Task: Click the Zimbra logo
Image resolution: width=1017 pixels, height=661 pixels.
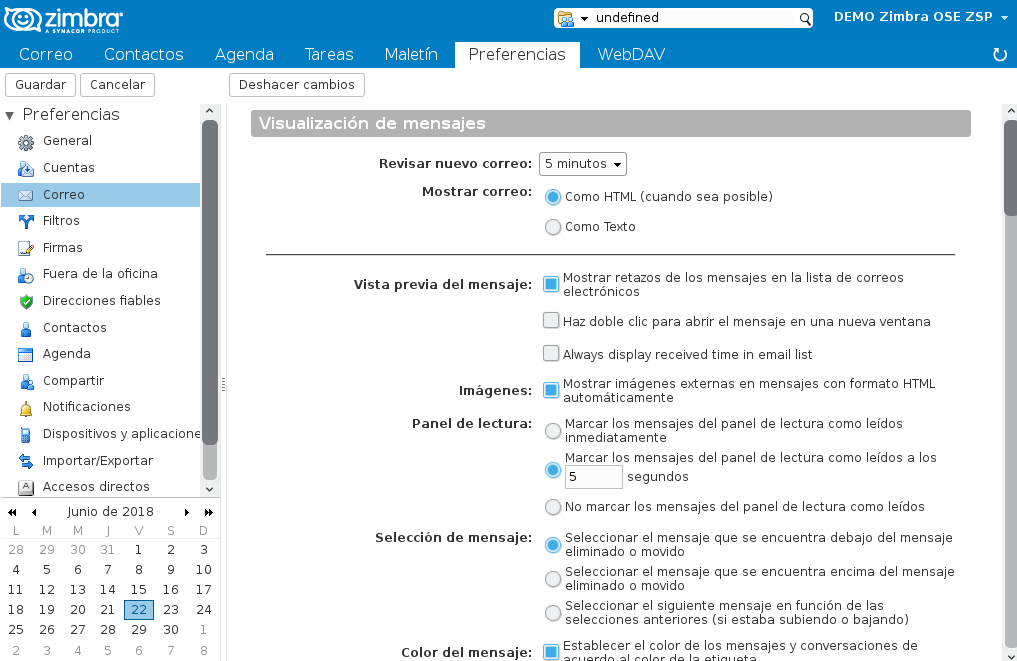Action: (x=63, y=19)
